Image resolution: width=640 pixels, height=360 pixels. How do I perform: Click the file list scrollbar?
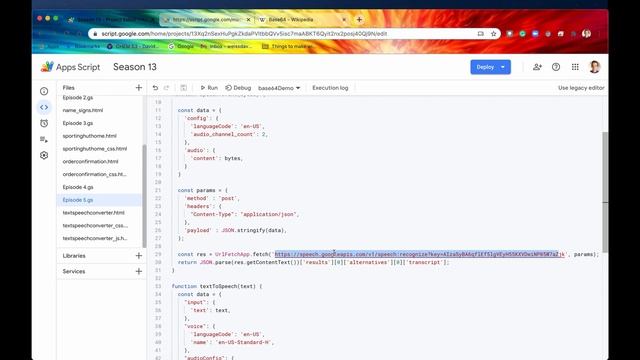pos(144,196)
